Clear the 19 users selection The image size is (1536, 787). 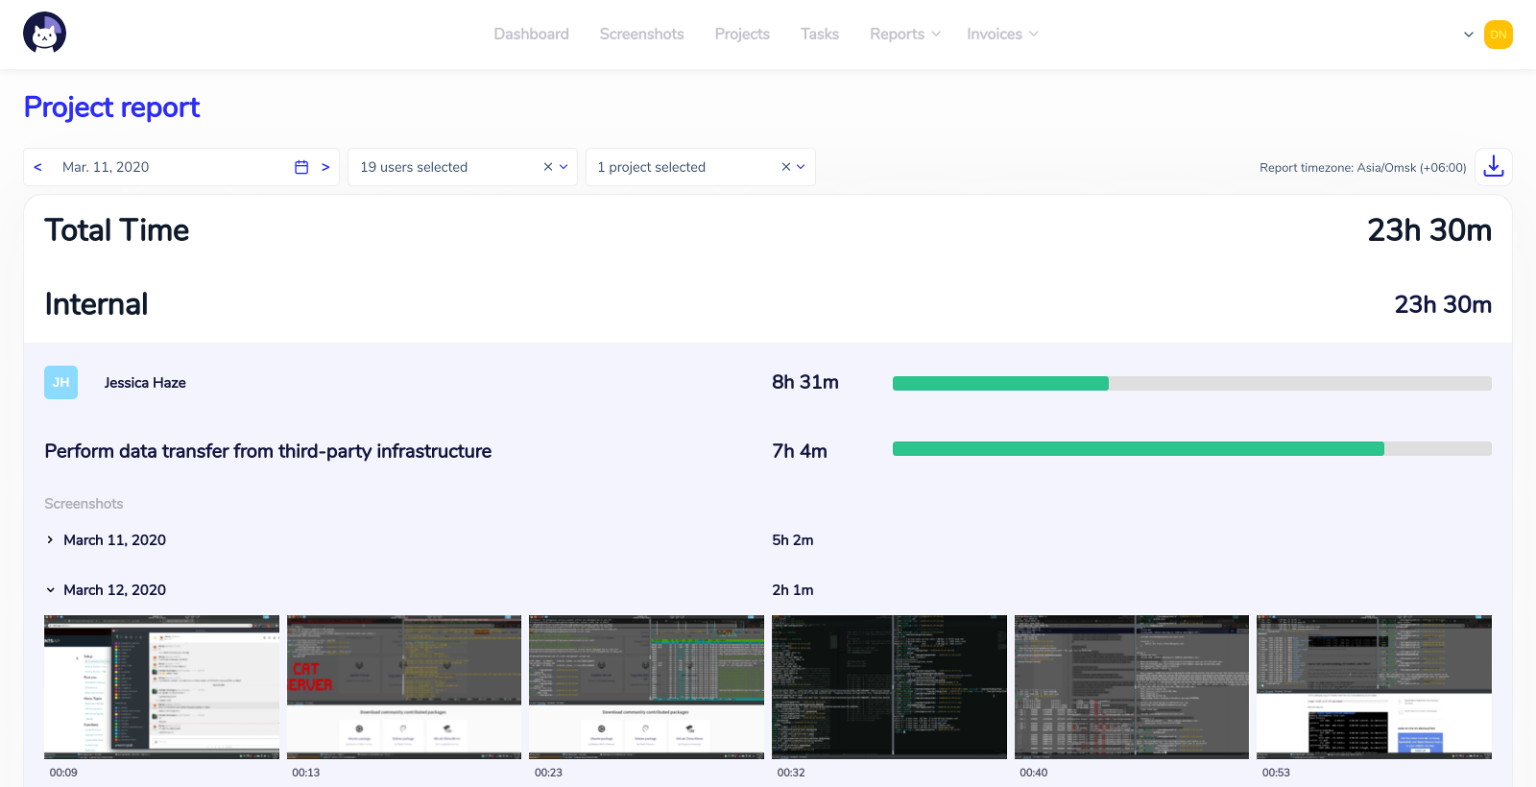[x=547, y=167]
